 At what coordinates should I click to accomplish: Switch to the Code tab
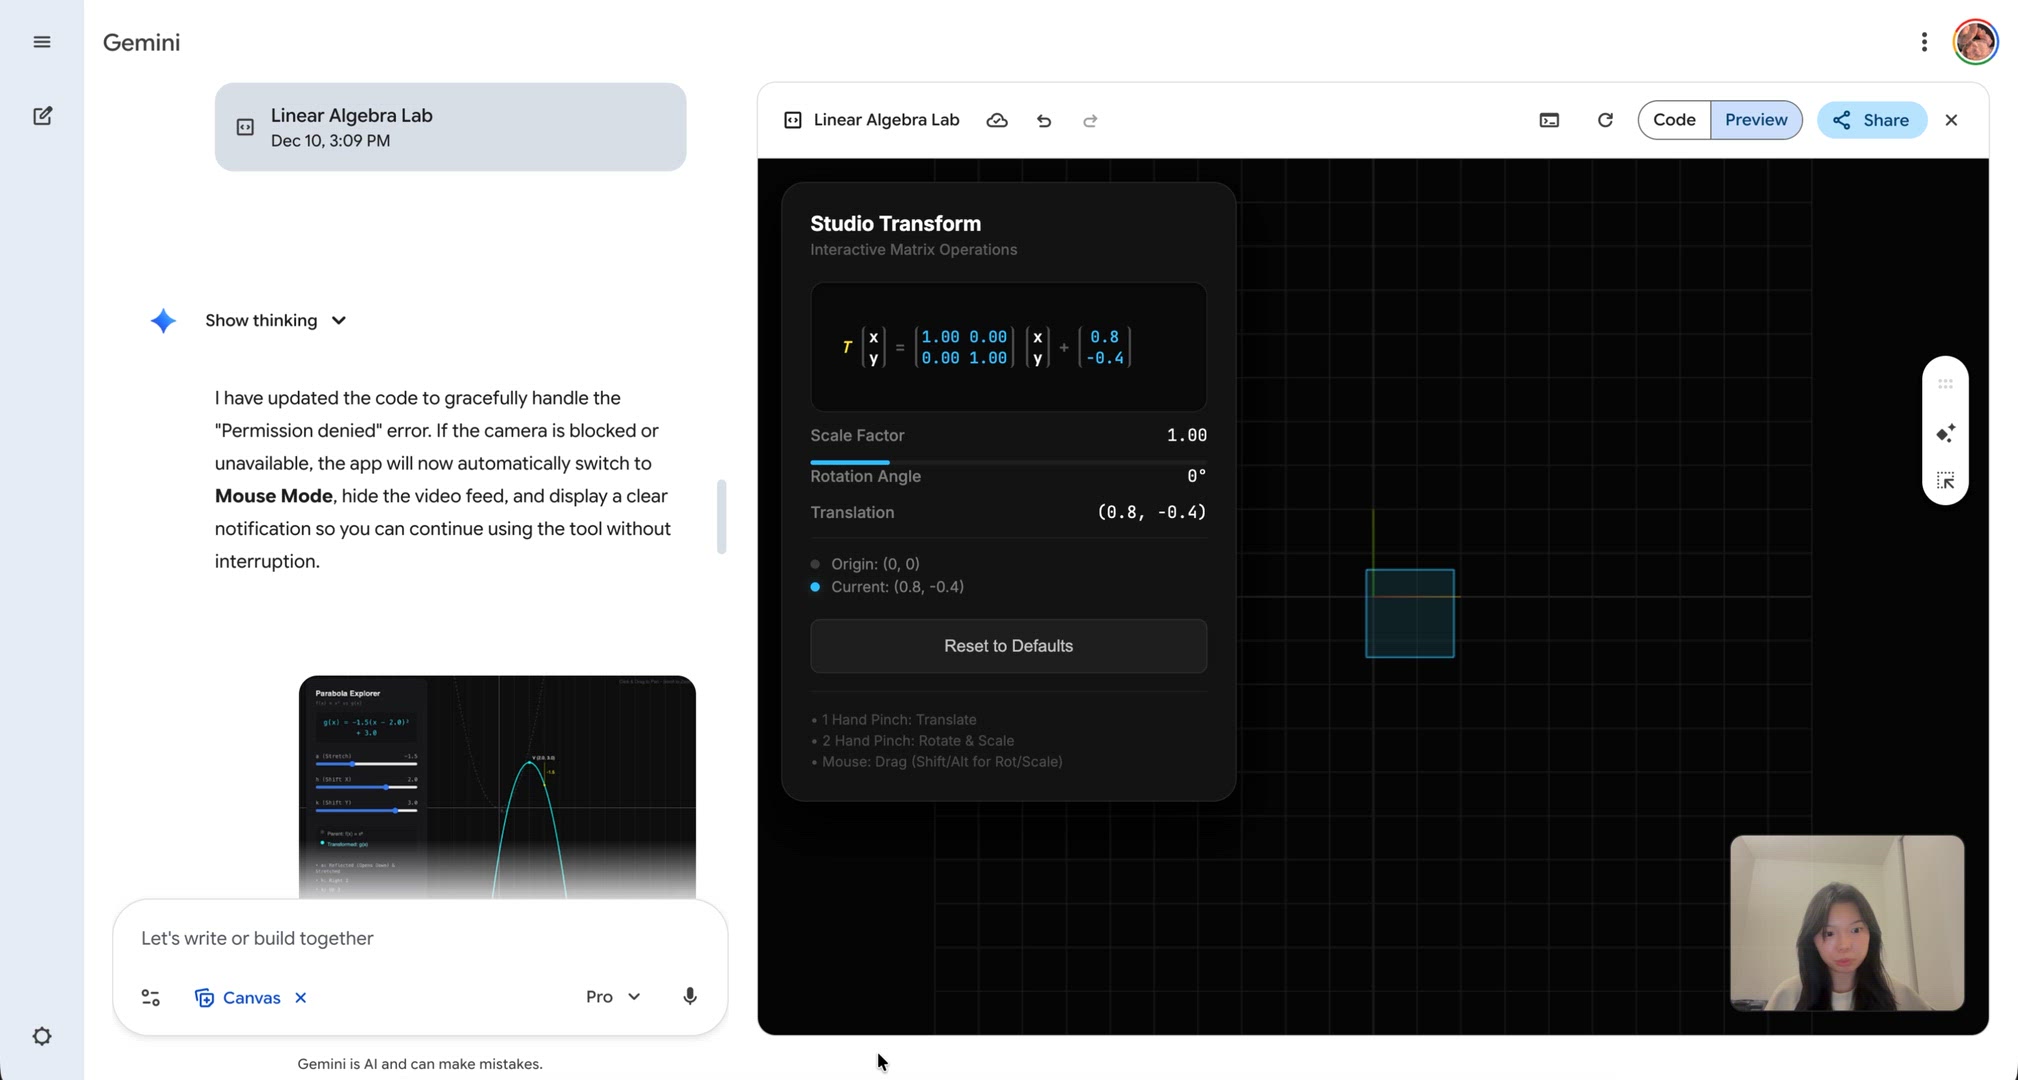[1674, 120]
